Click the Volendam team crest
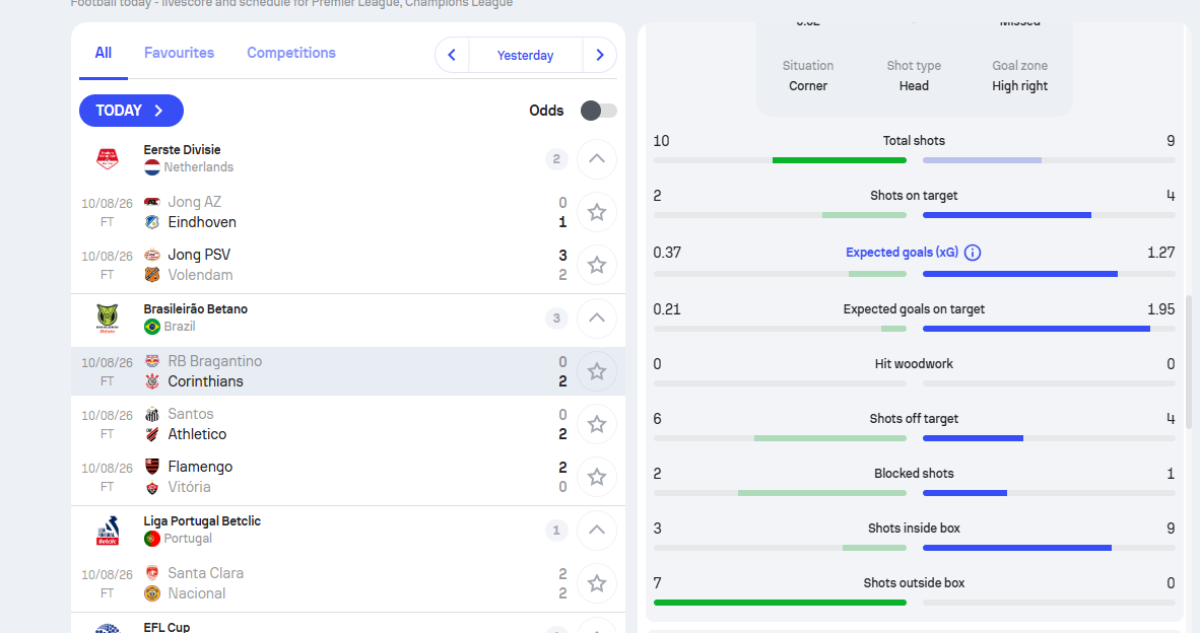Image resolution: width=1200 pixels, height=633 pixels. pos(152,275)
